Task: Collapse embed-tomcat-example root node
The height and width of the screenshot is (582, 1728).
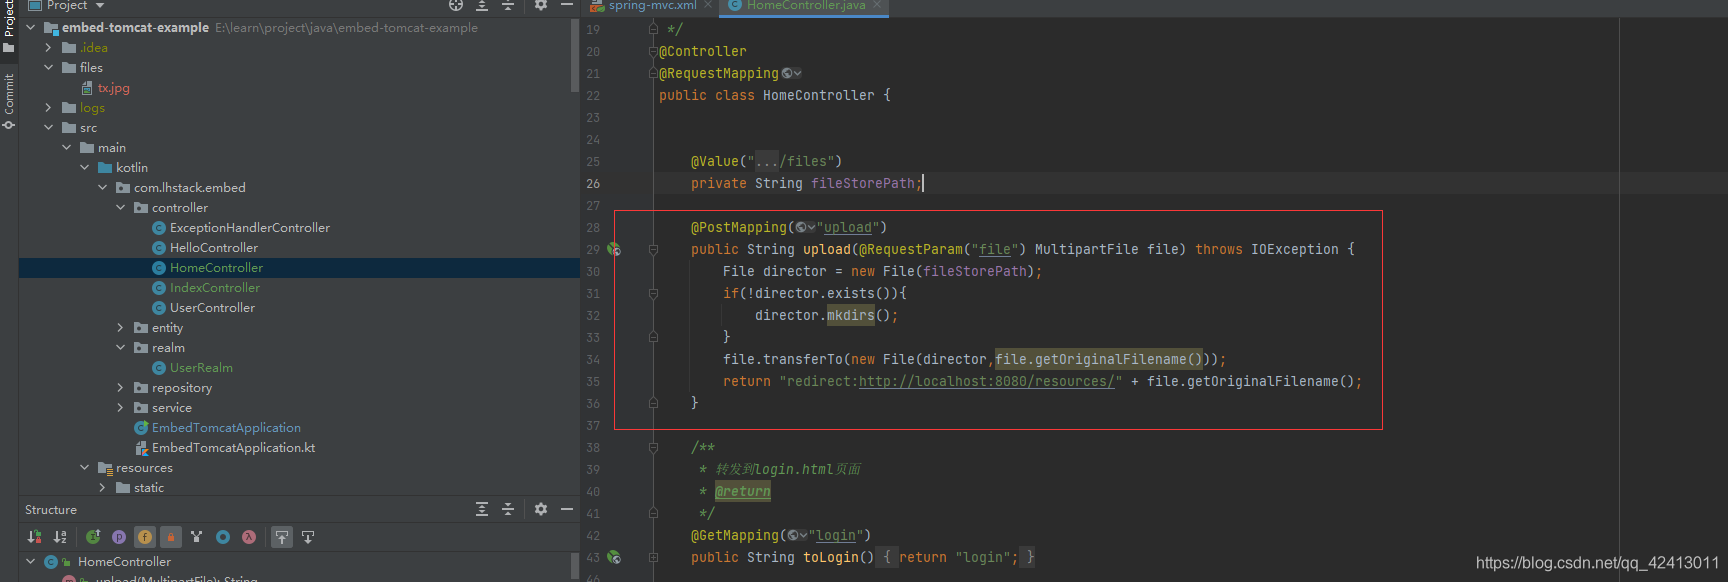Action: (x=31, y=27)
